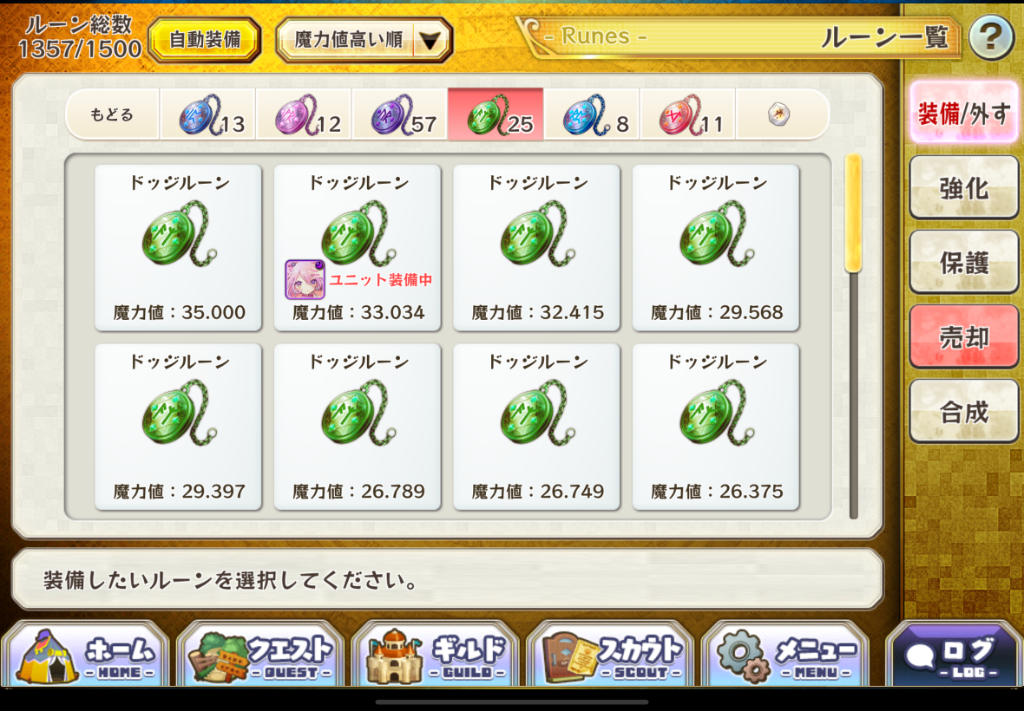
Task: Go back with the もどる tab
Action: coord(112,115)
